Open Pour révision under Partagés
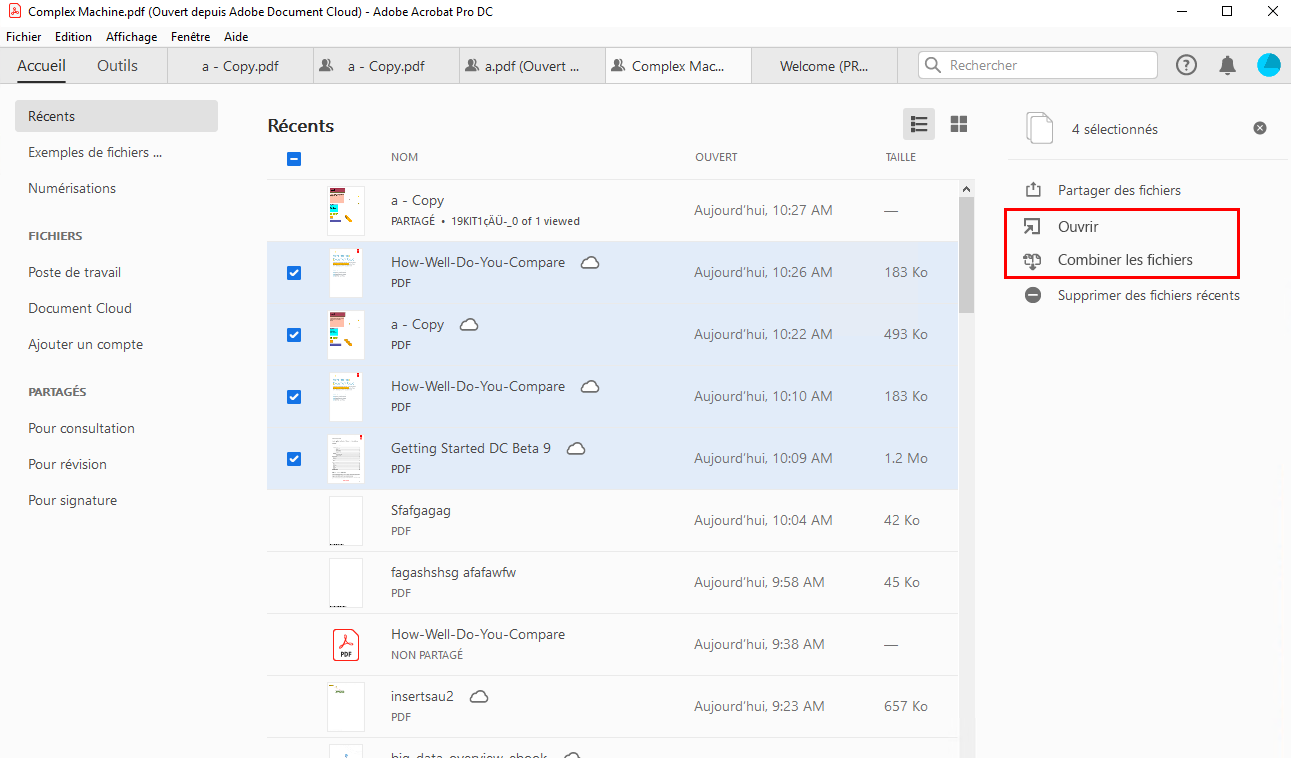 [x=67, y=464]
